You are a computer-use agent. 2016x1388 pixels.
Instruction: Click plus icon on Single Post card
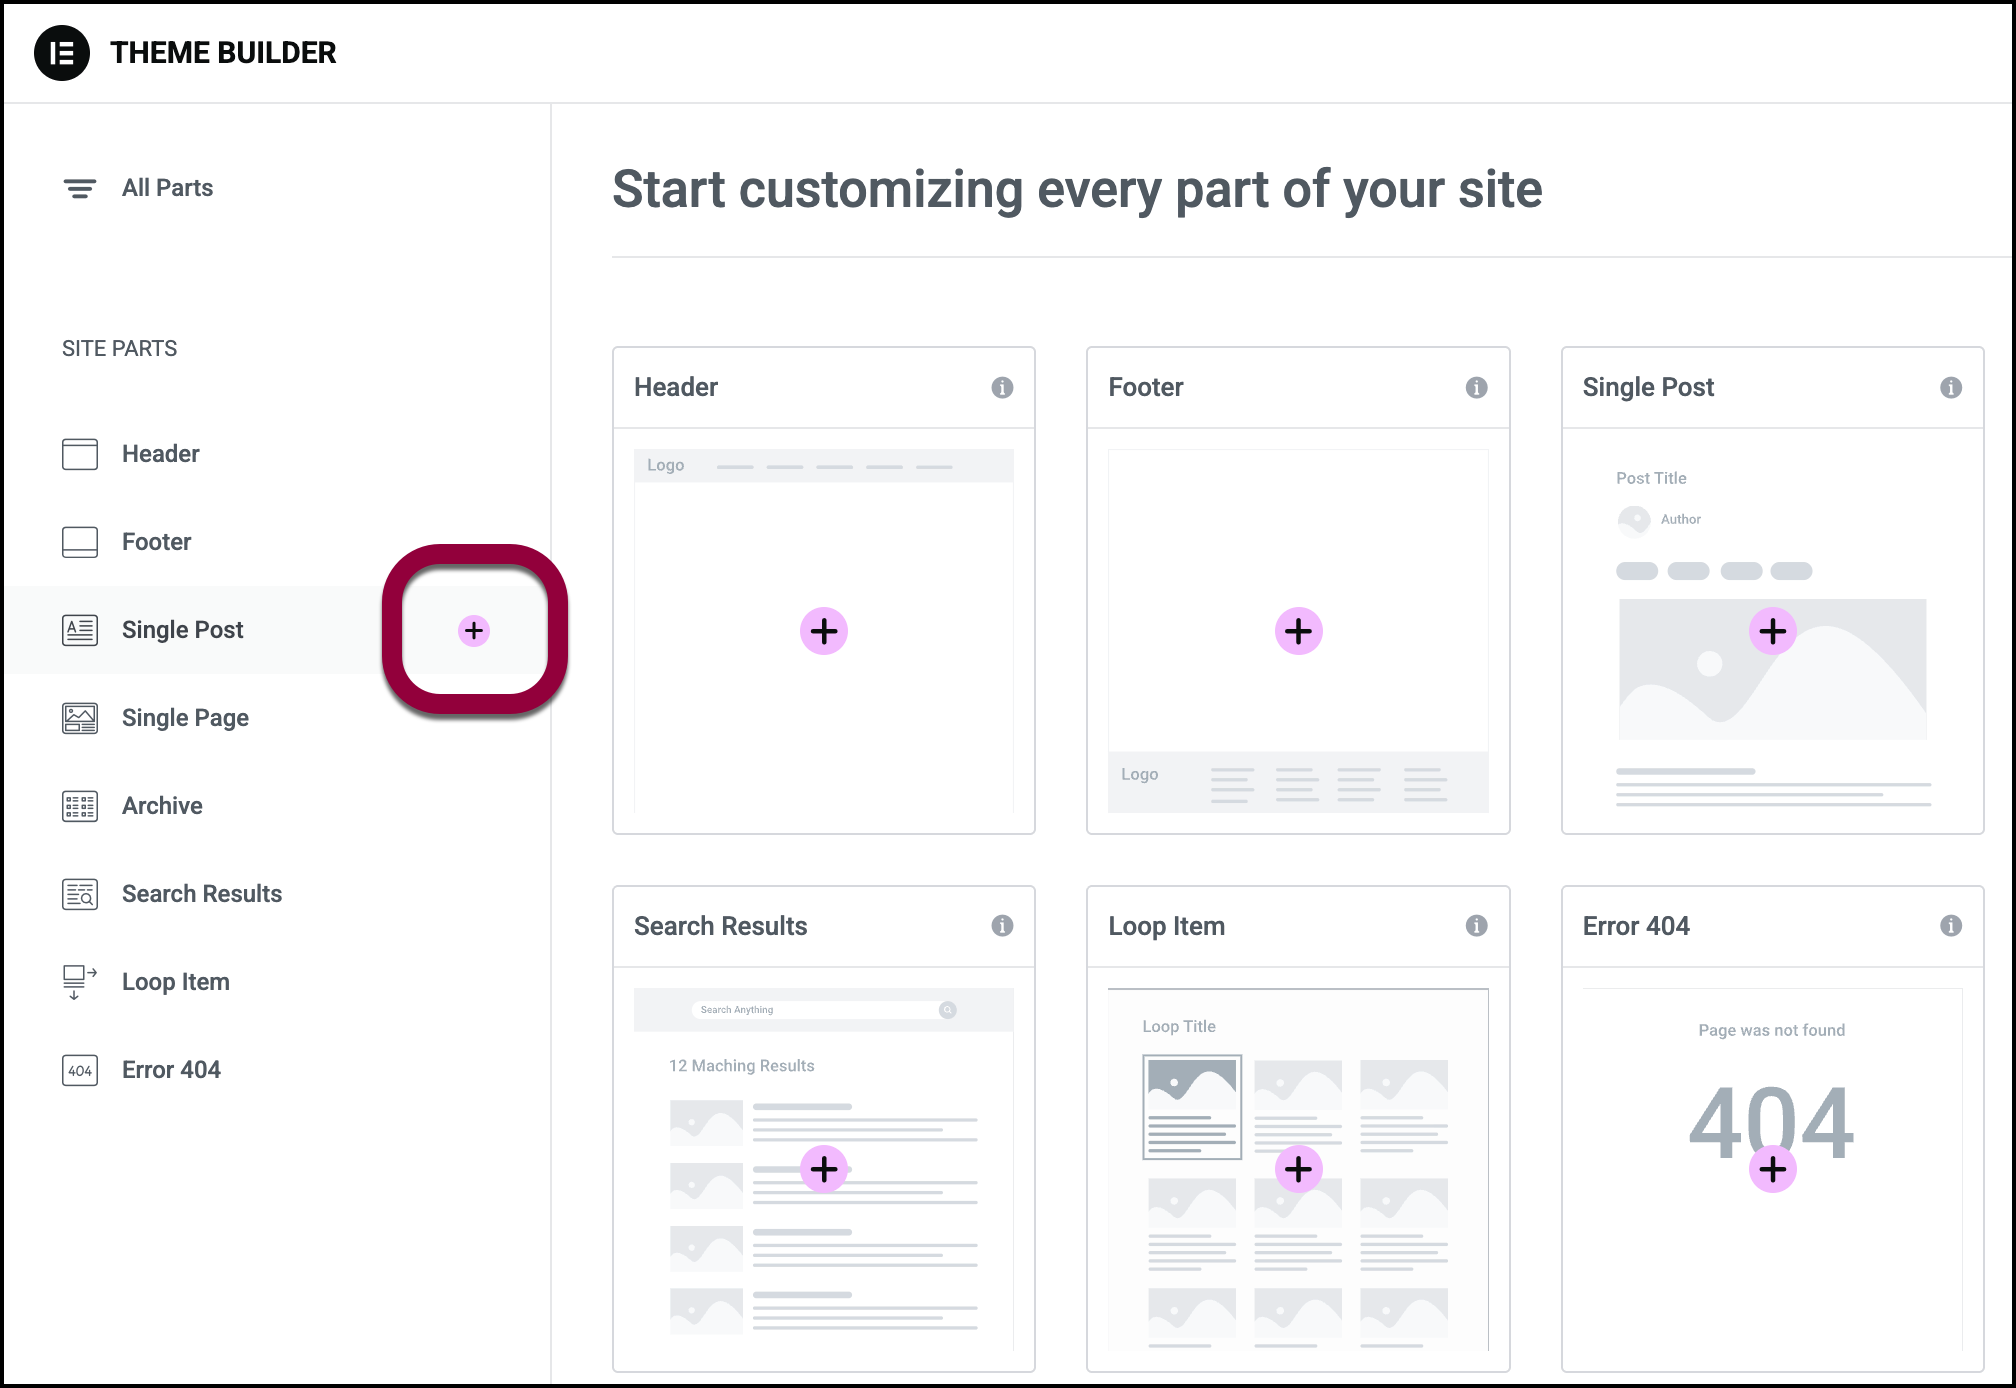(1772, 631)
